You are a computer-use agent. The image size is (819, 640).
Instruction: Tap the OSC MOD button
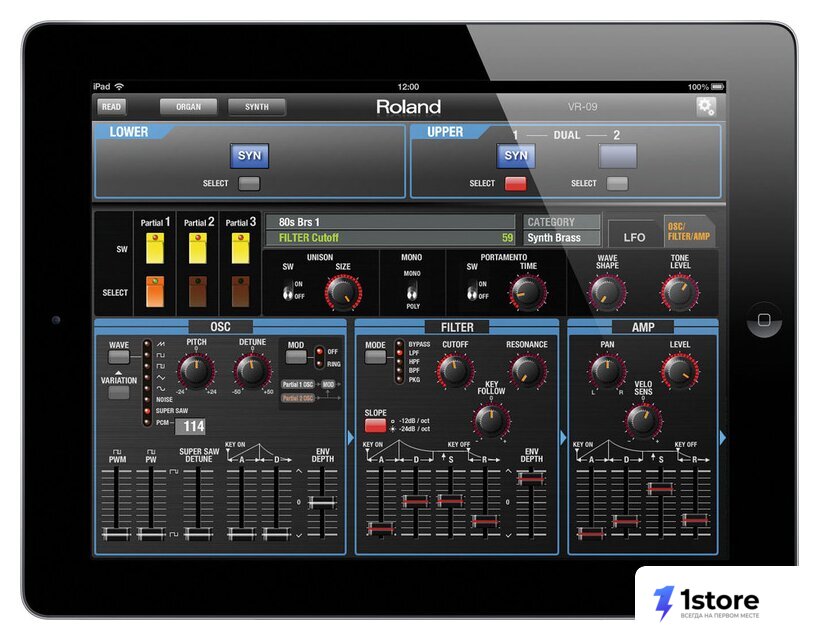point(296,357)
